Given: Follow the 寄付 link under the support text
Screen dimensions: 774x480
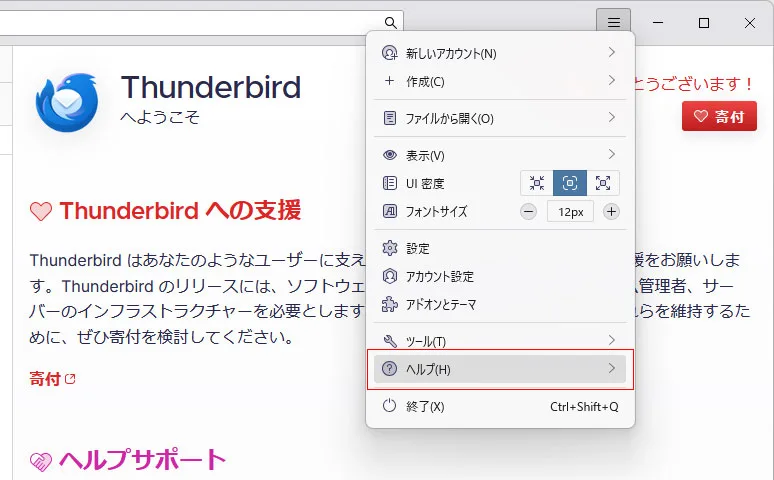Looking at the screenshot, I should pyautogui.click(x=45, y=379).
